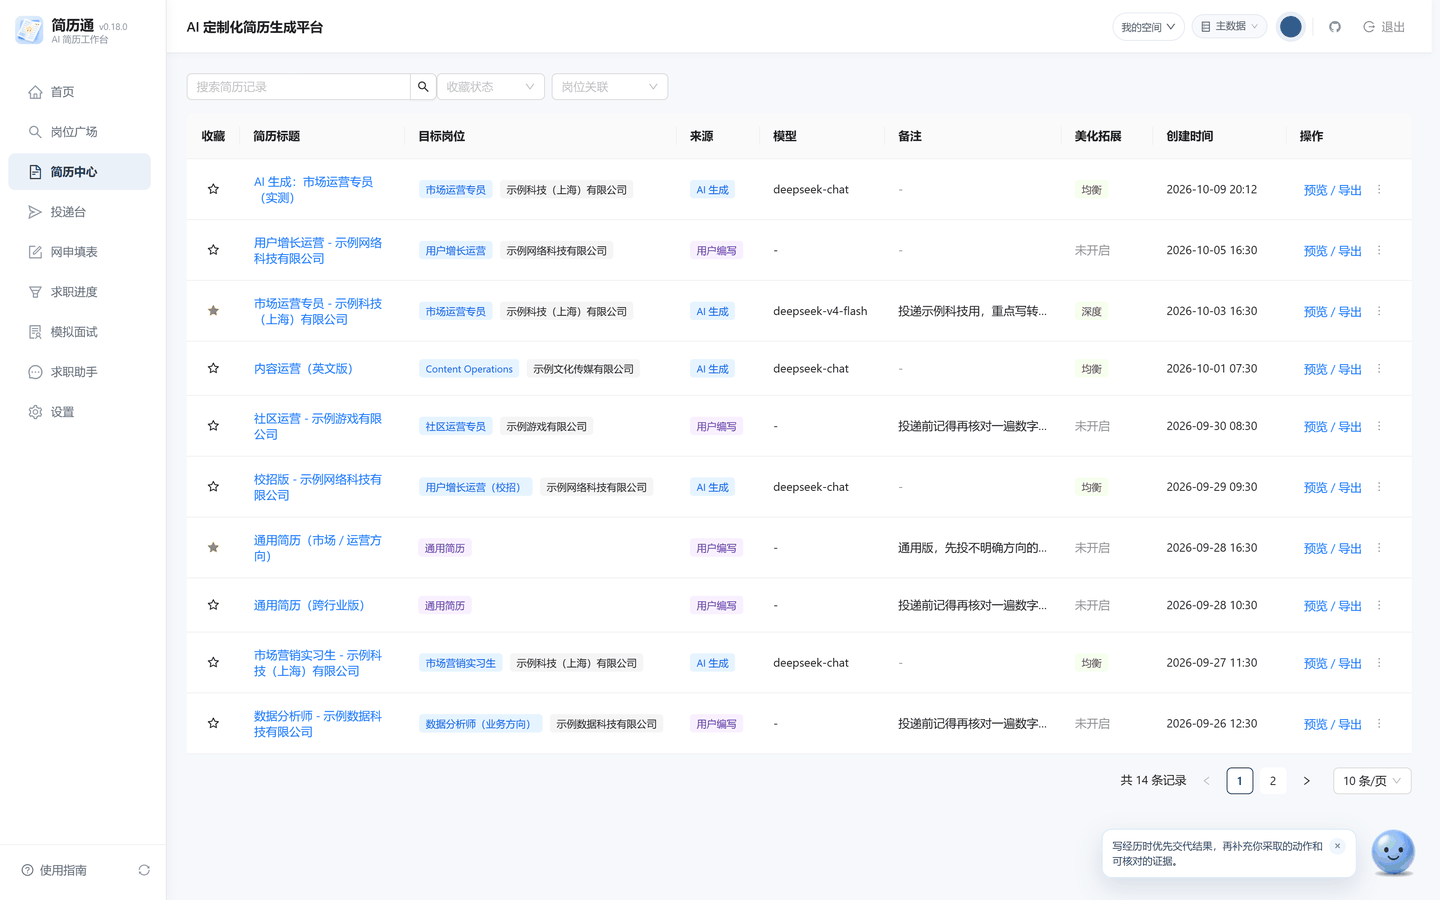
Task: Focus the 搜索简历记录 search field
Action: (x=299, y=87)
